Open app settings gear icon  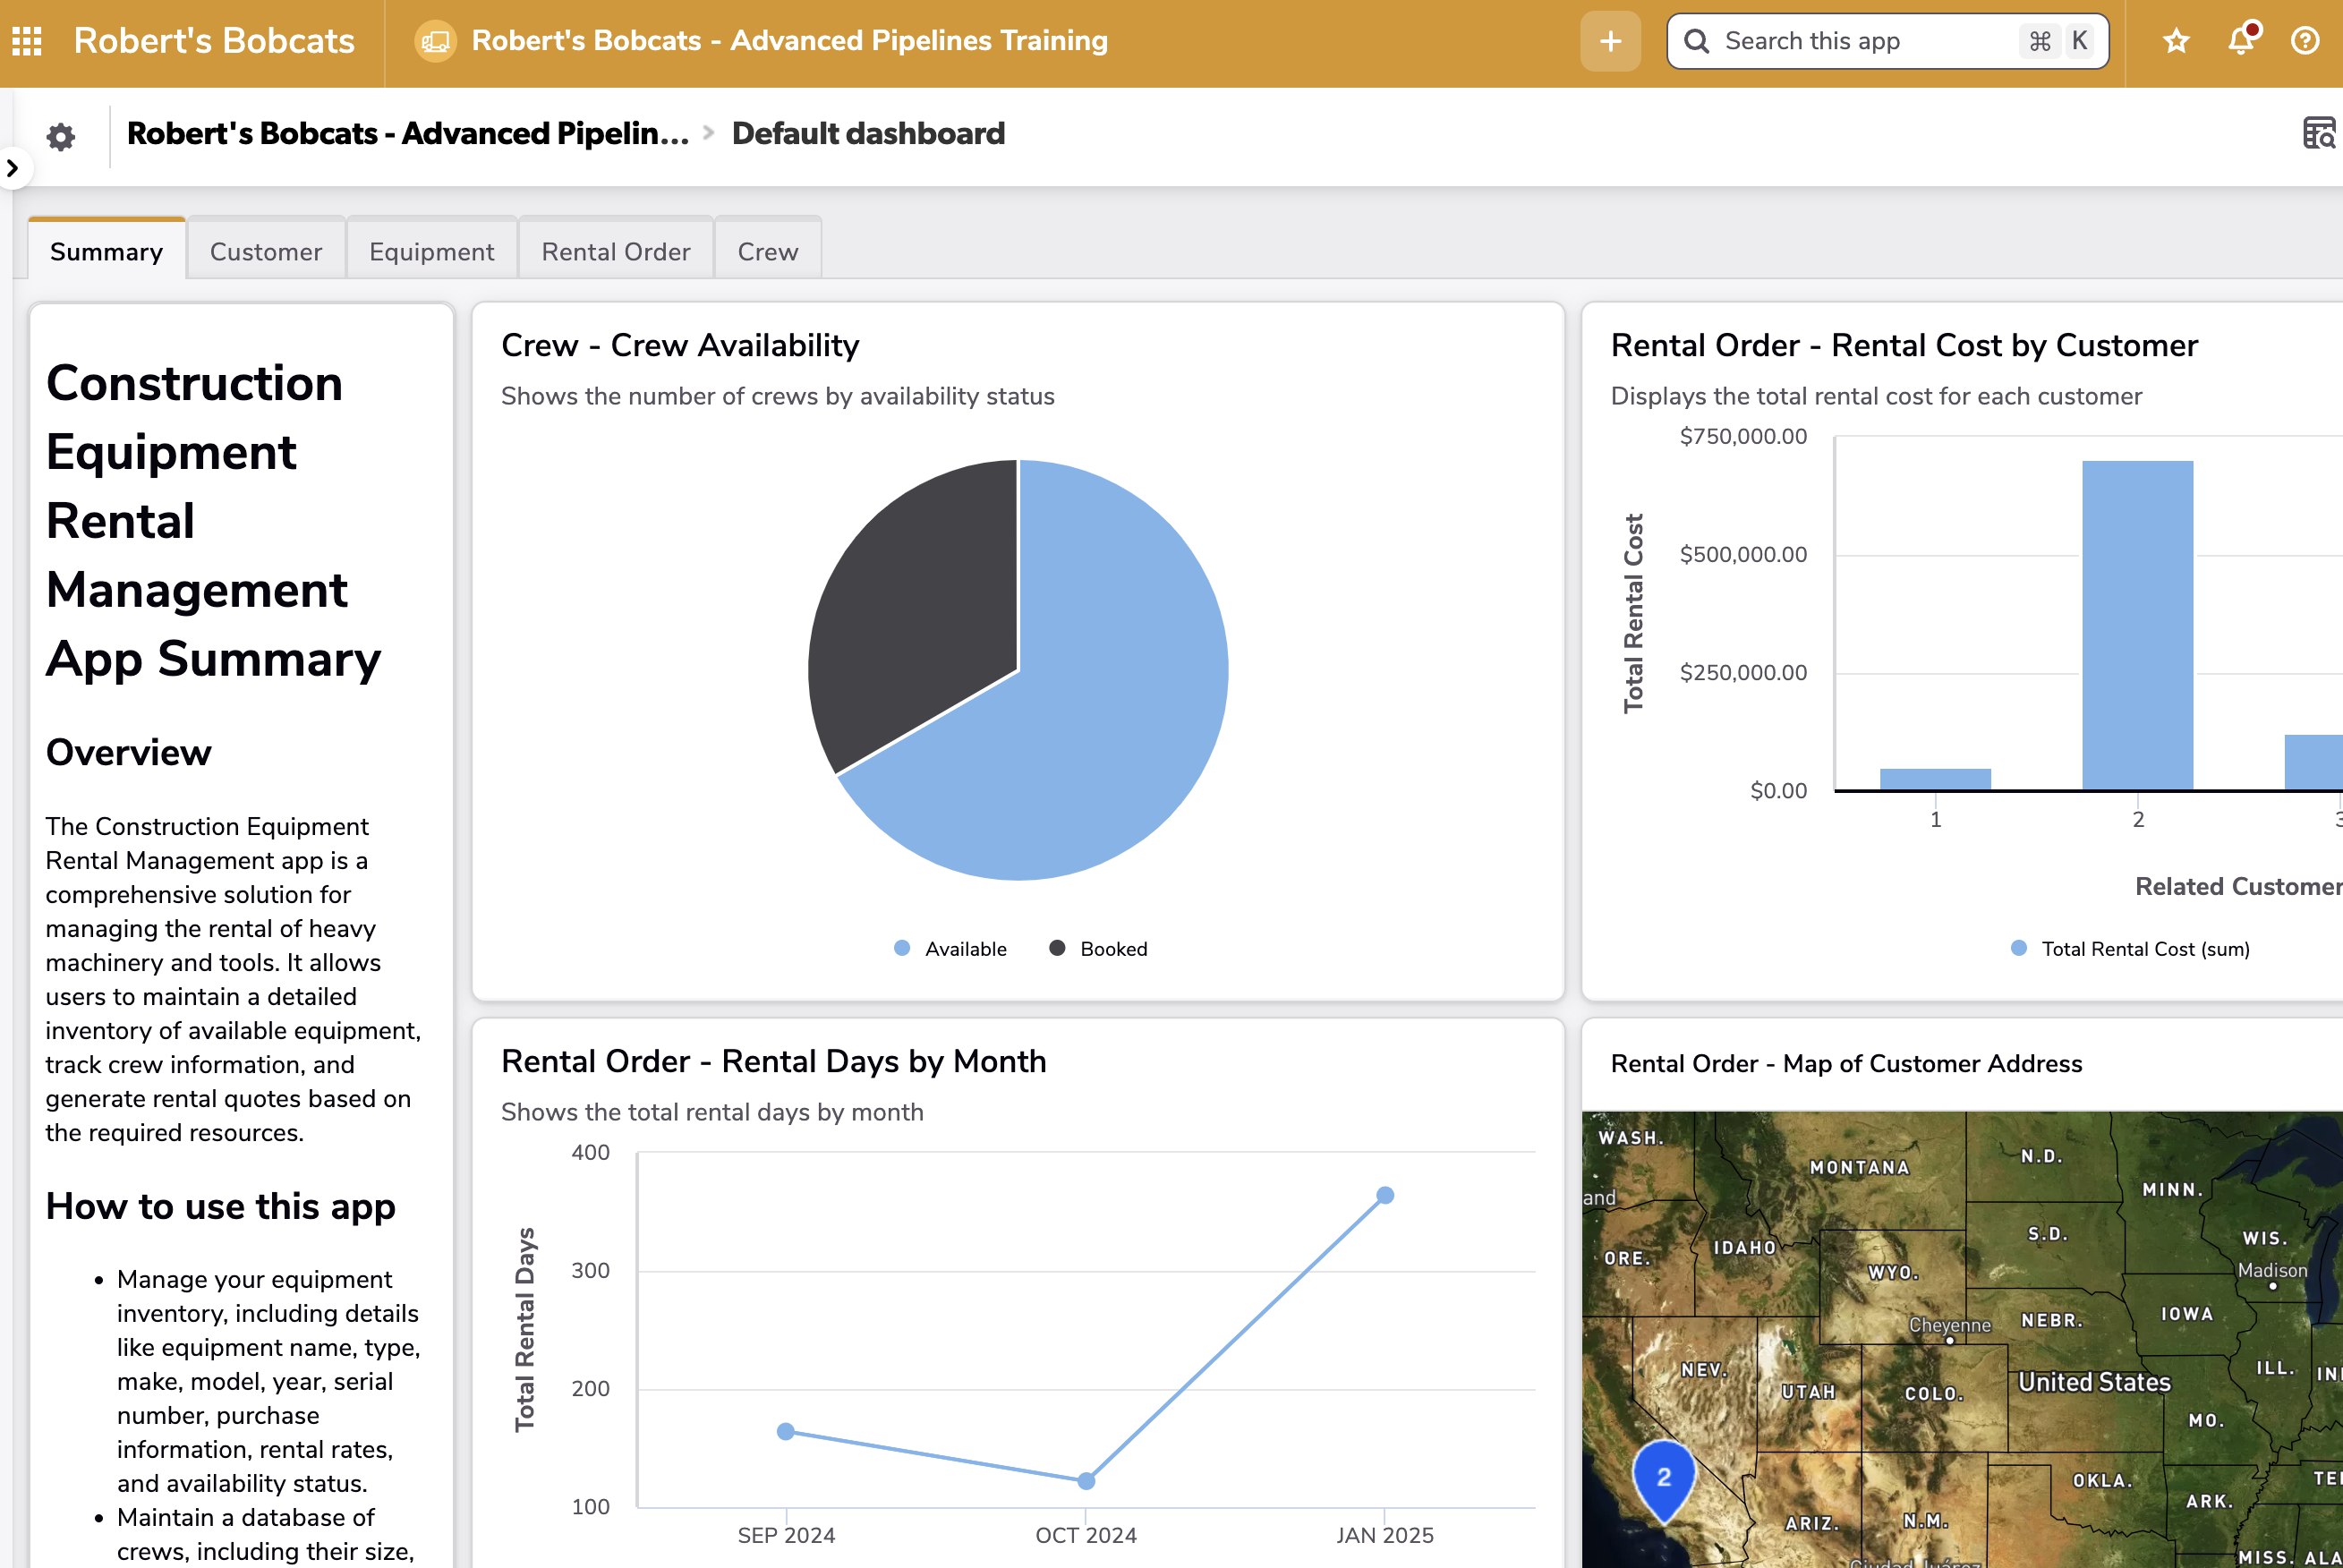pos(61,137)
